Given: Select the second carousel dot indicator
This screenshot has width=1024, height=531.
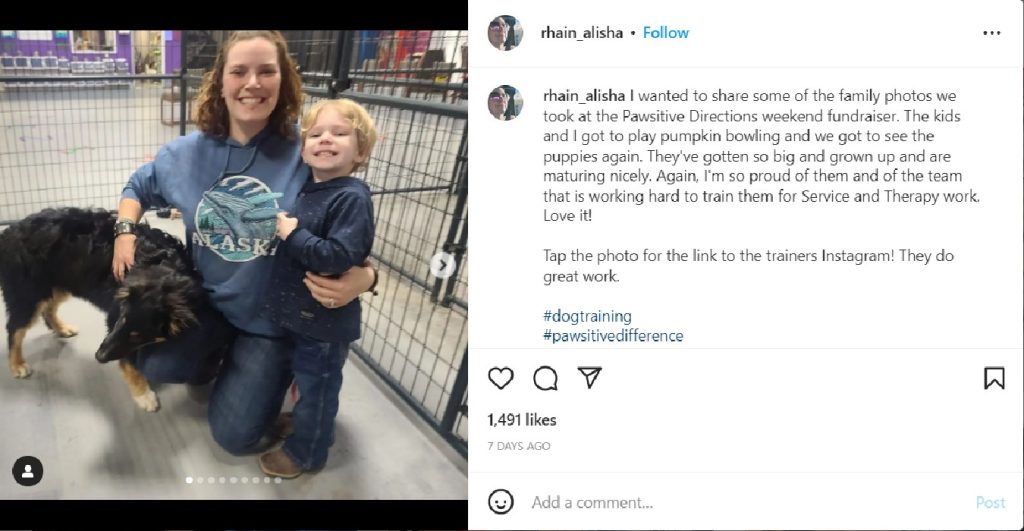Looking at the screenshot, I should click(200, 480).
